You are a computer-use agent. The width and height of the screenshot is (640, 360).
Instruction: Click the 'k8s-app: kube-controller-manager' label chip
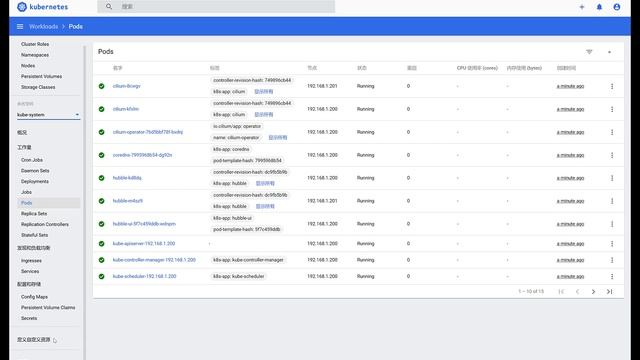click(x=248, y=260)
